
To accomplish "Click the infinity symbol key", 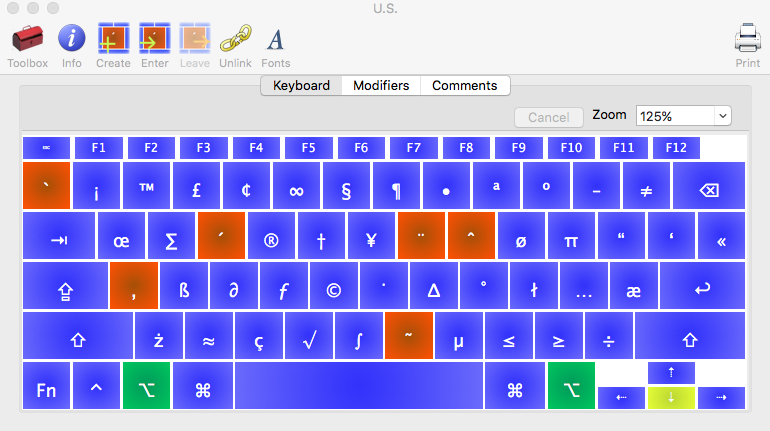I will pyautogui.click(x=296, y=186).
